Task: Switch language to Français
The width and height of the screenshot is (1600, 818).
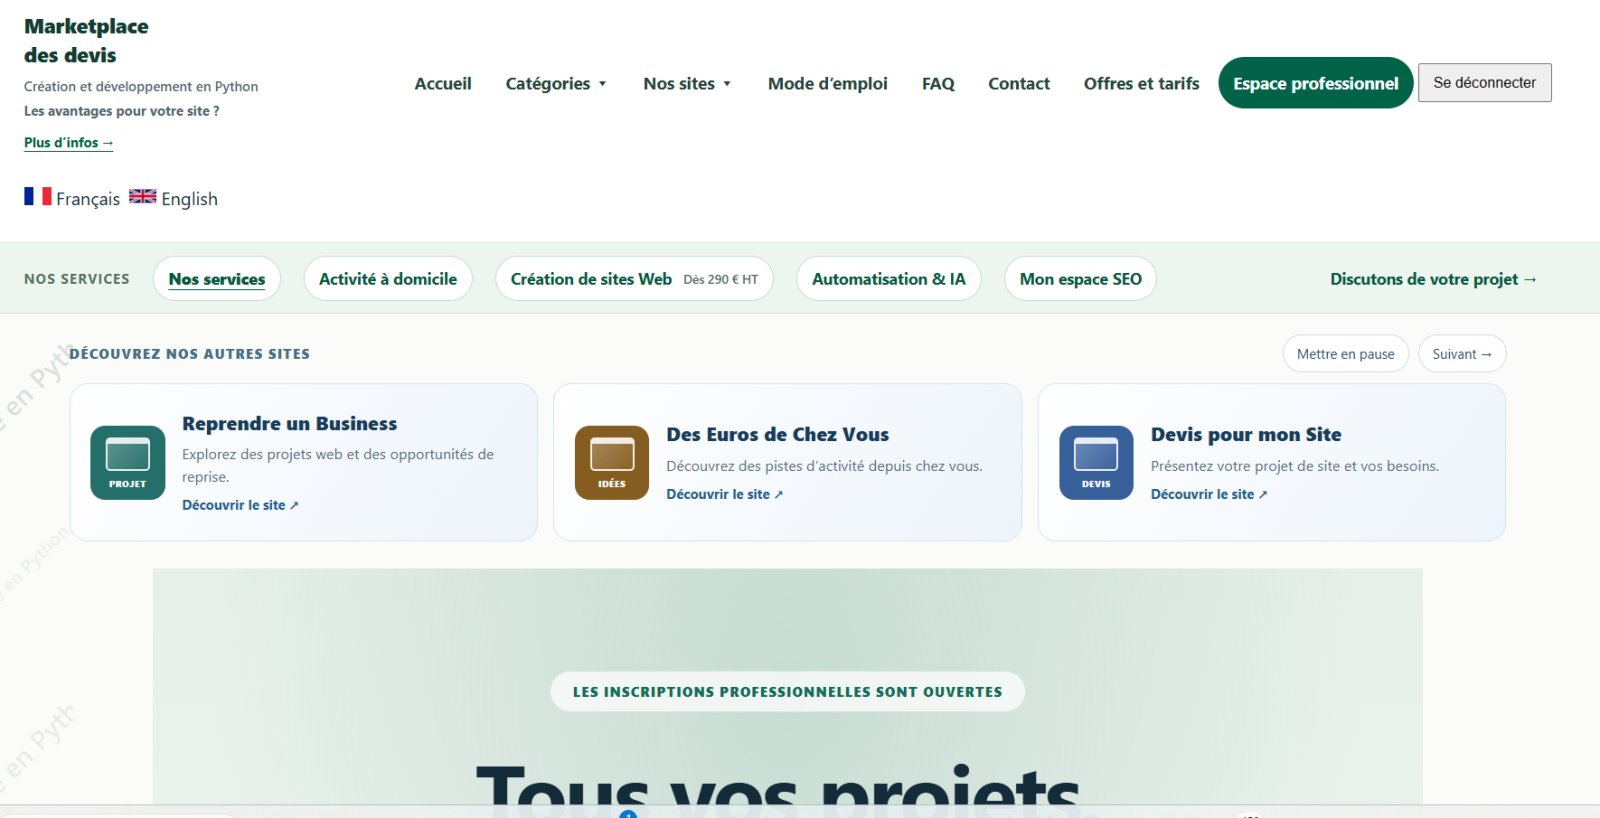Action: (88, 199)
